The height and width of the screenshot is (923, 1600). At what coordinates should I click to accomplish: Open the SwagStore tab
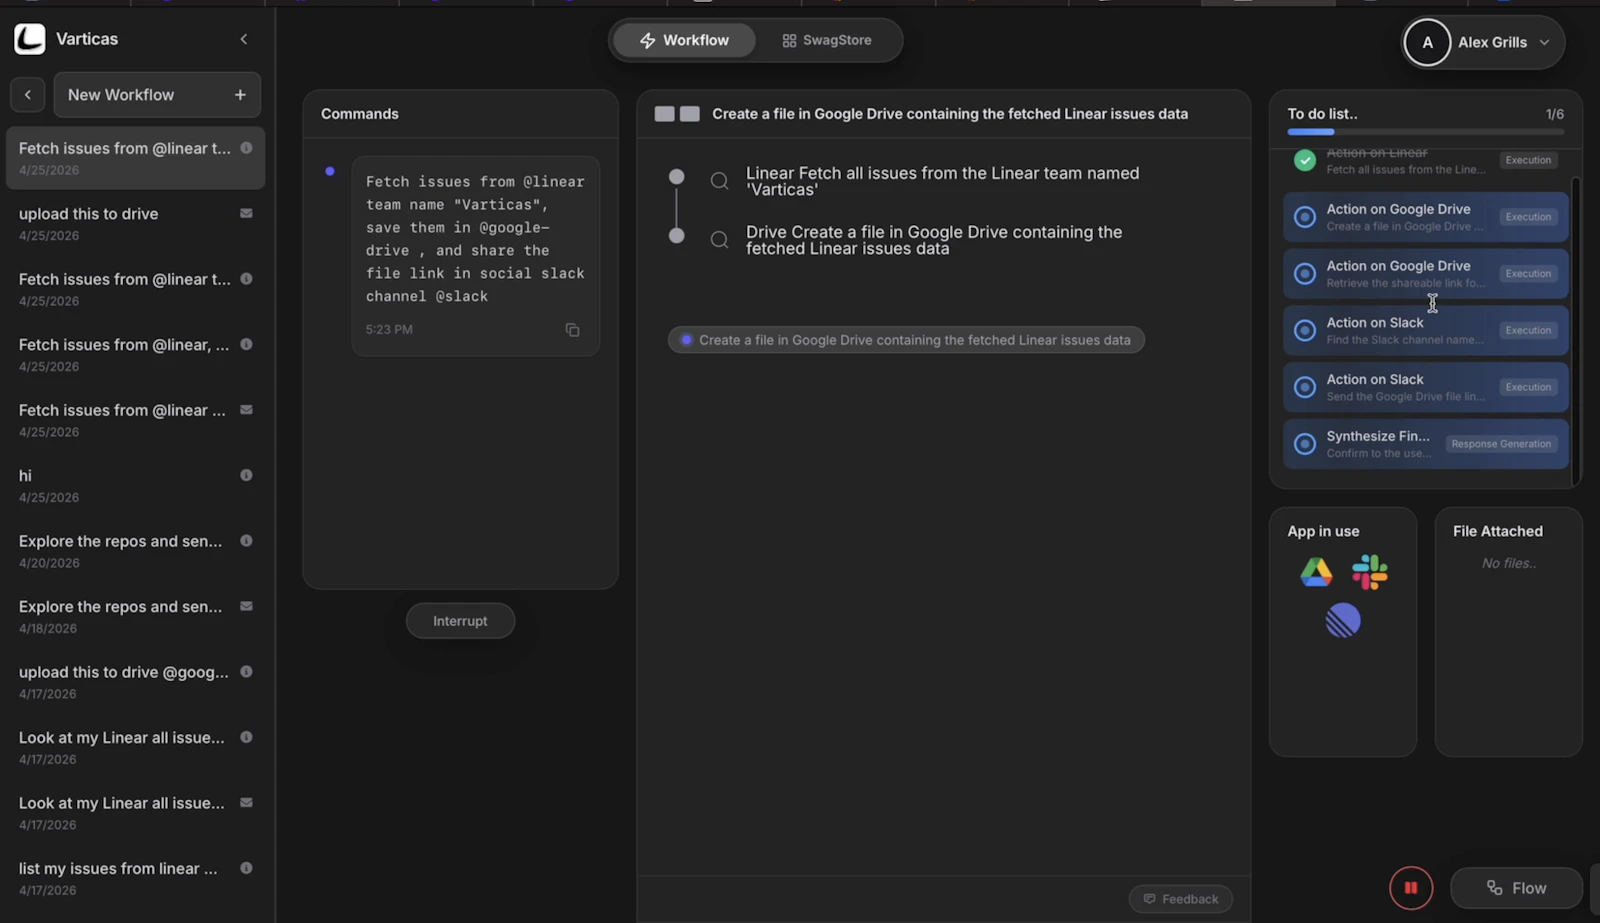[x=827, y=41]
